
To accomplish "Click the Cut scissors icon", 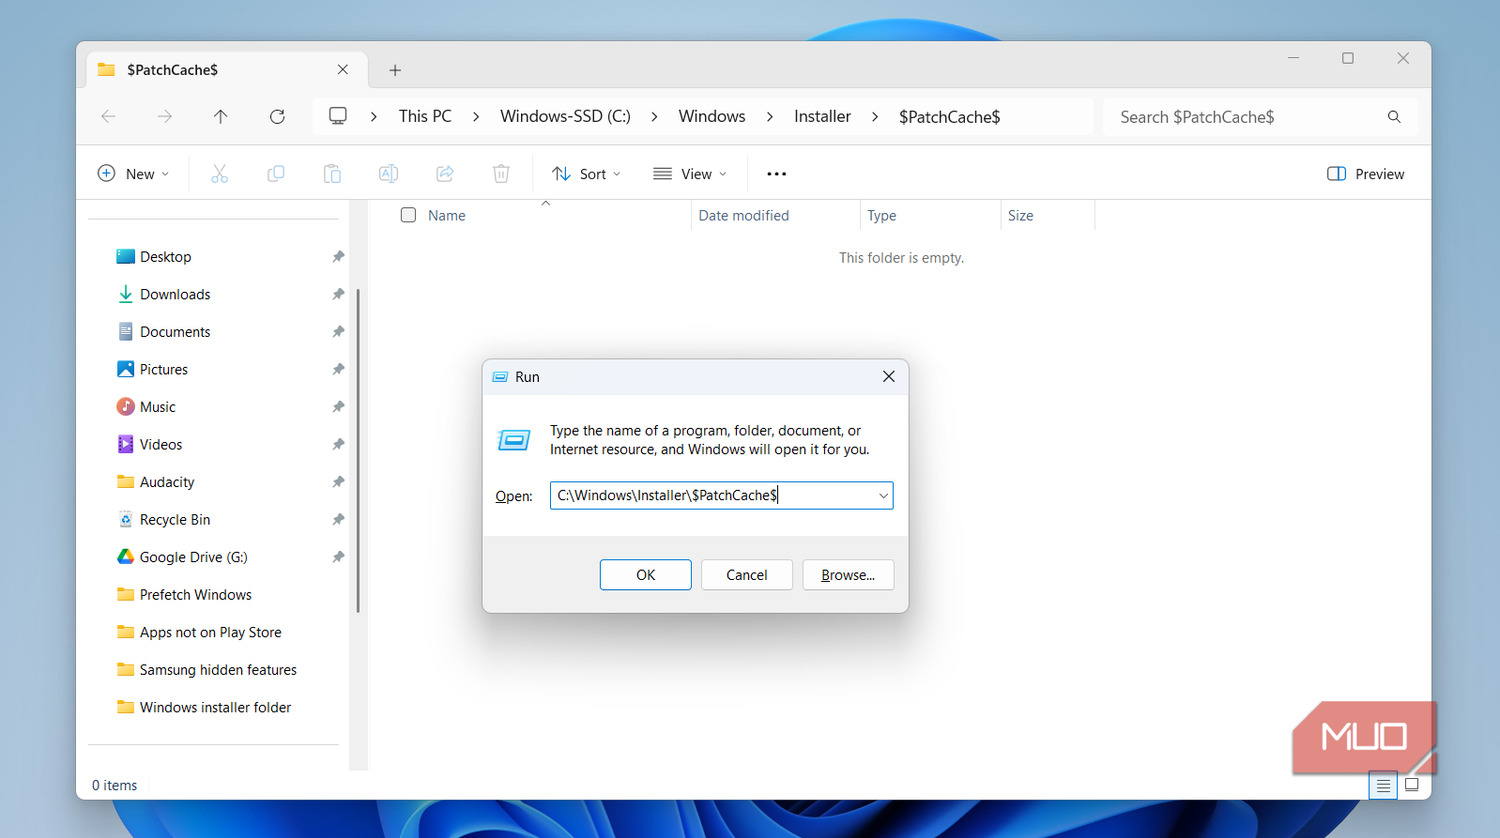I will point(220,174).
